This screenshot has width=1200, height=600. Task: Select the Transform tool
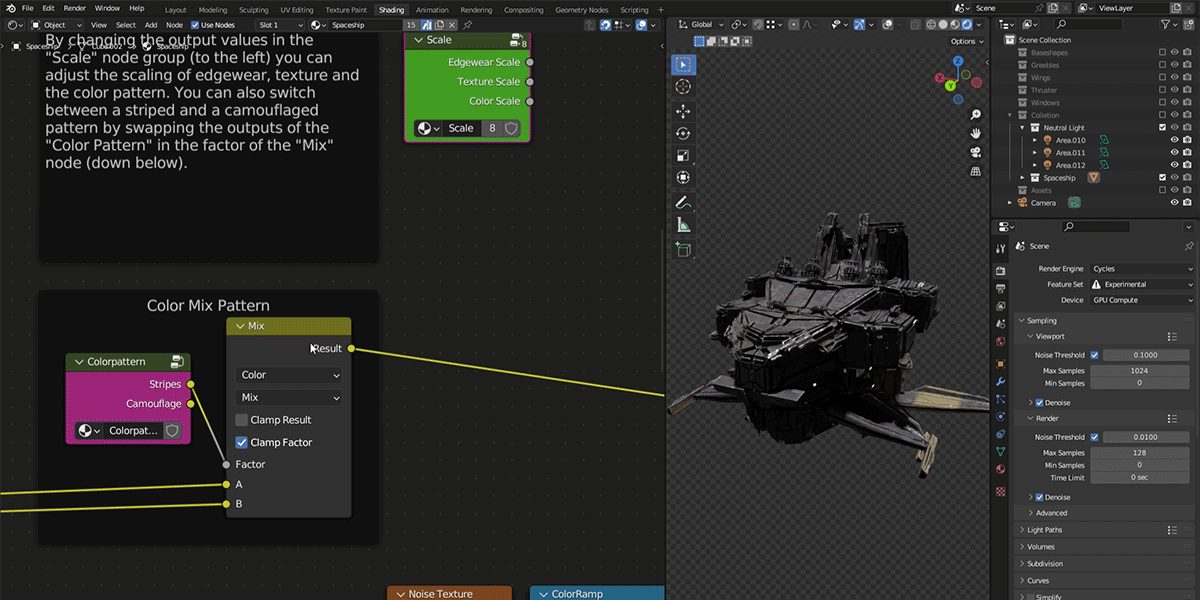pos(683,177)
